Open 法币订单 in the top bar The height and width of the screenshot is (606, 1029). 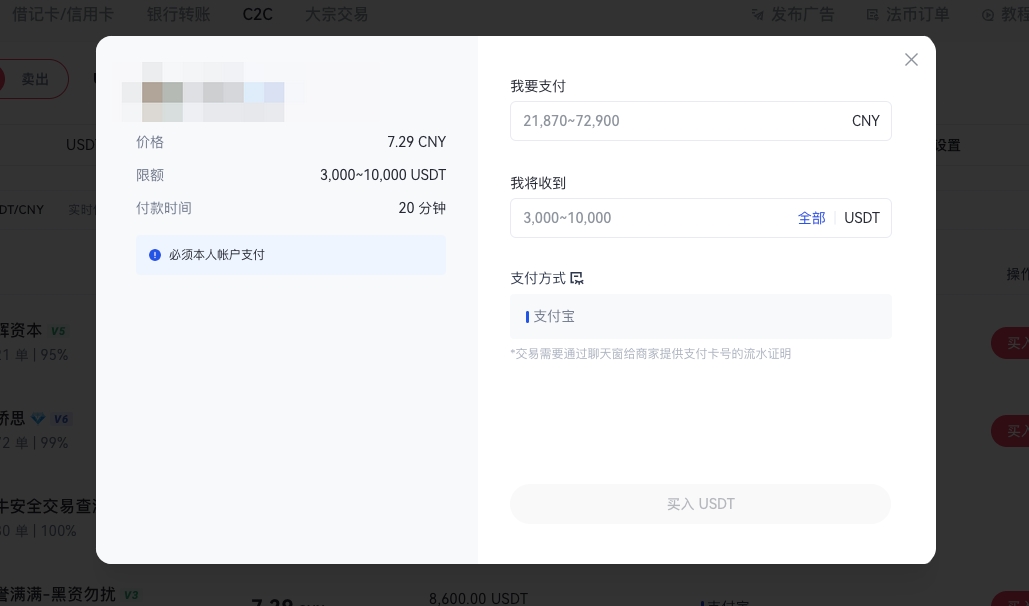917,14
